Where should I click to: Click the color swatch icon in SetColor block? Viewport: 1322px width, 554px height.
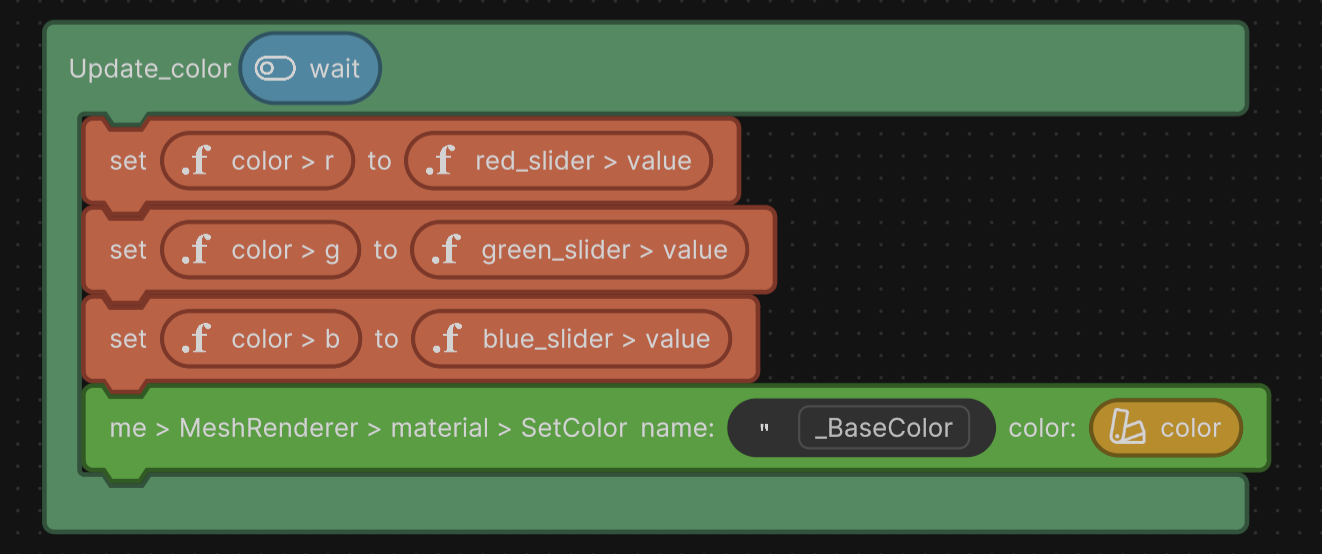(1127, 428)
